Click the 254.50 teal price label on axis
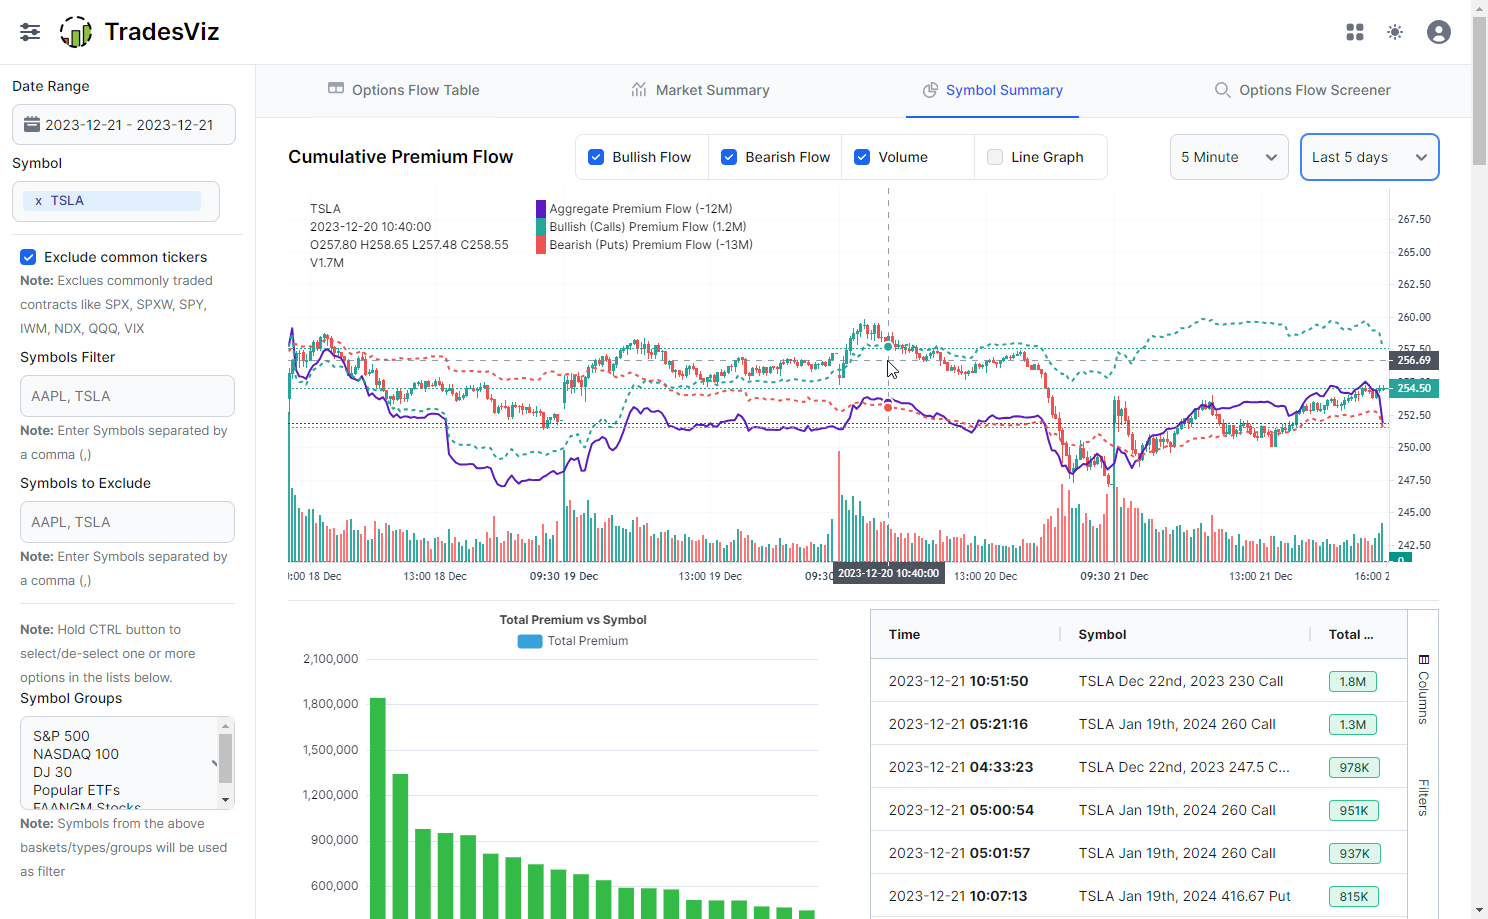 tap(1414, 388)
